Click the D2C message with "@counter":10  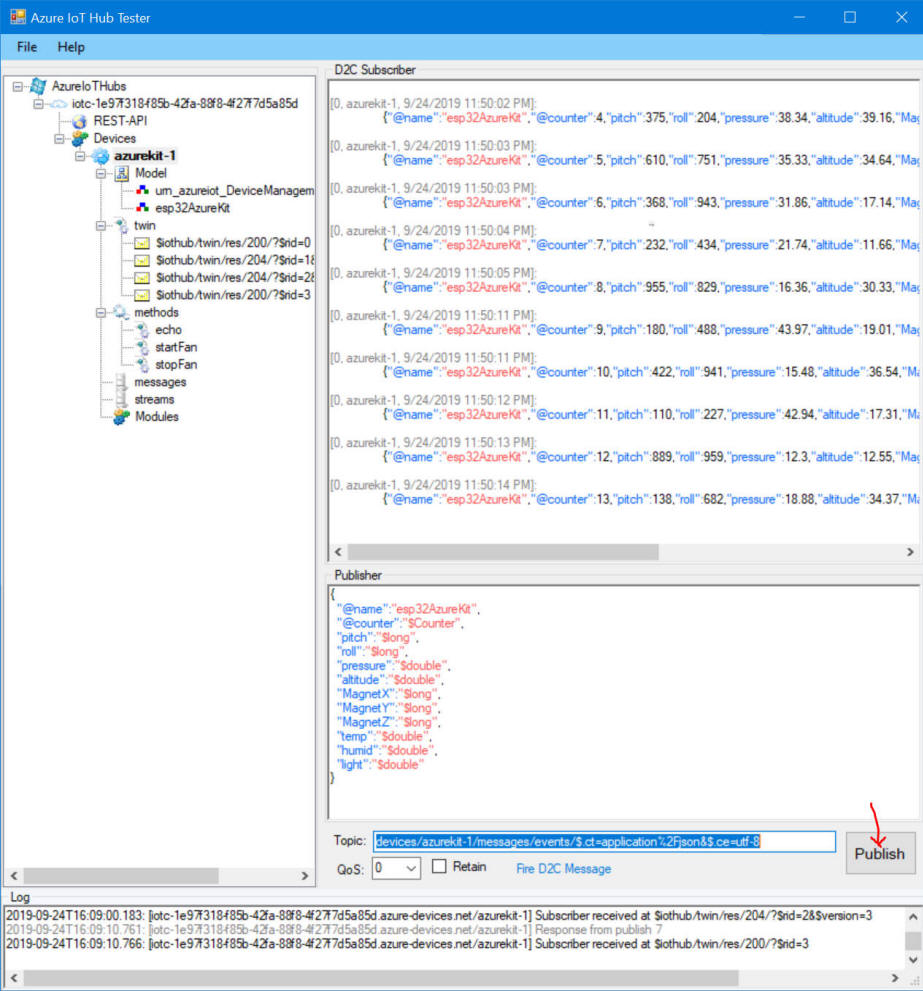[651, 372]
